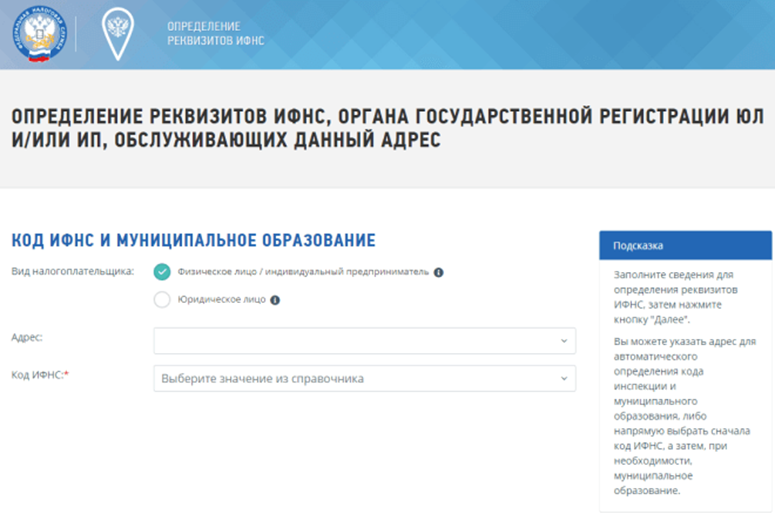Click the Код ИФНС и муниципальное образование heading
Viewport: 775px width, 514px height.
[x=193, y=240]
